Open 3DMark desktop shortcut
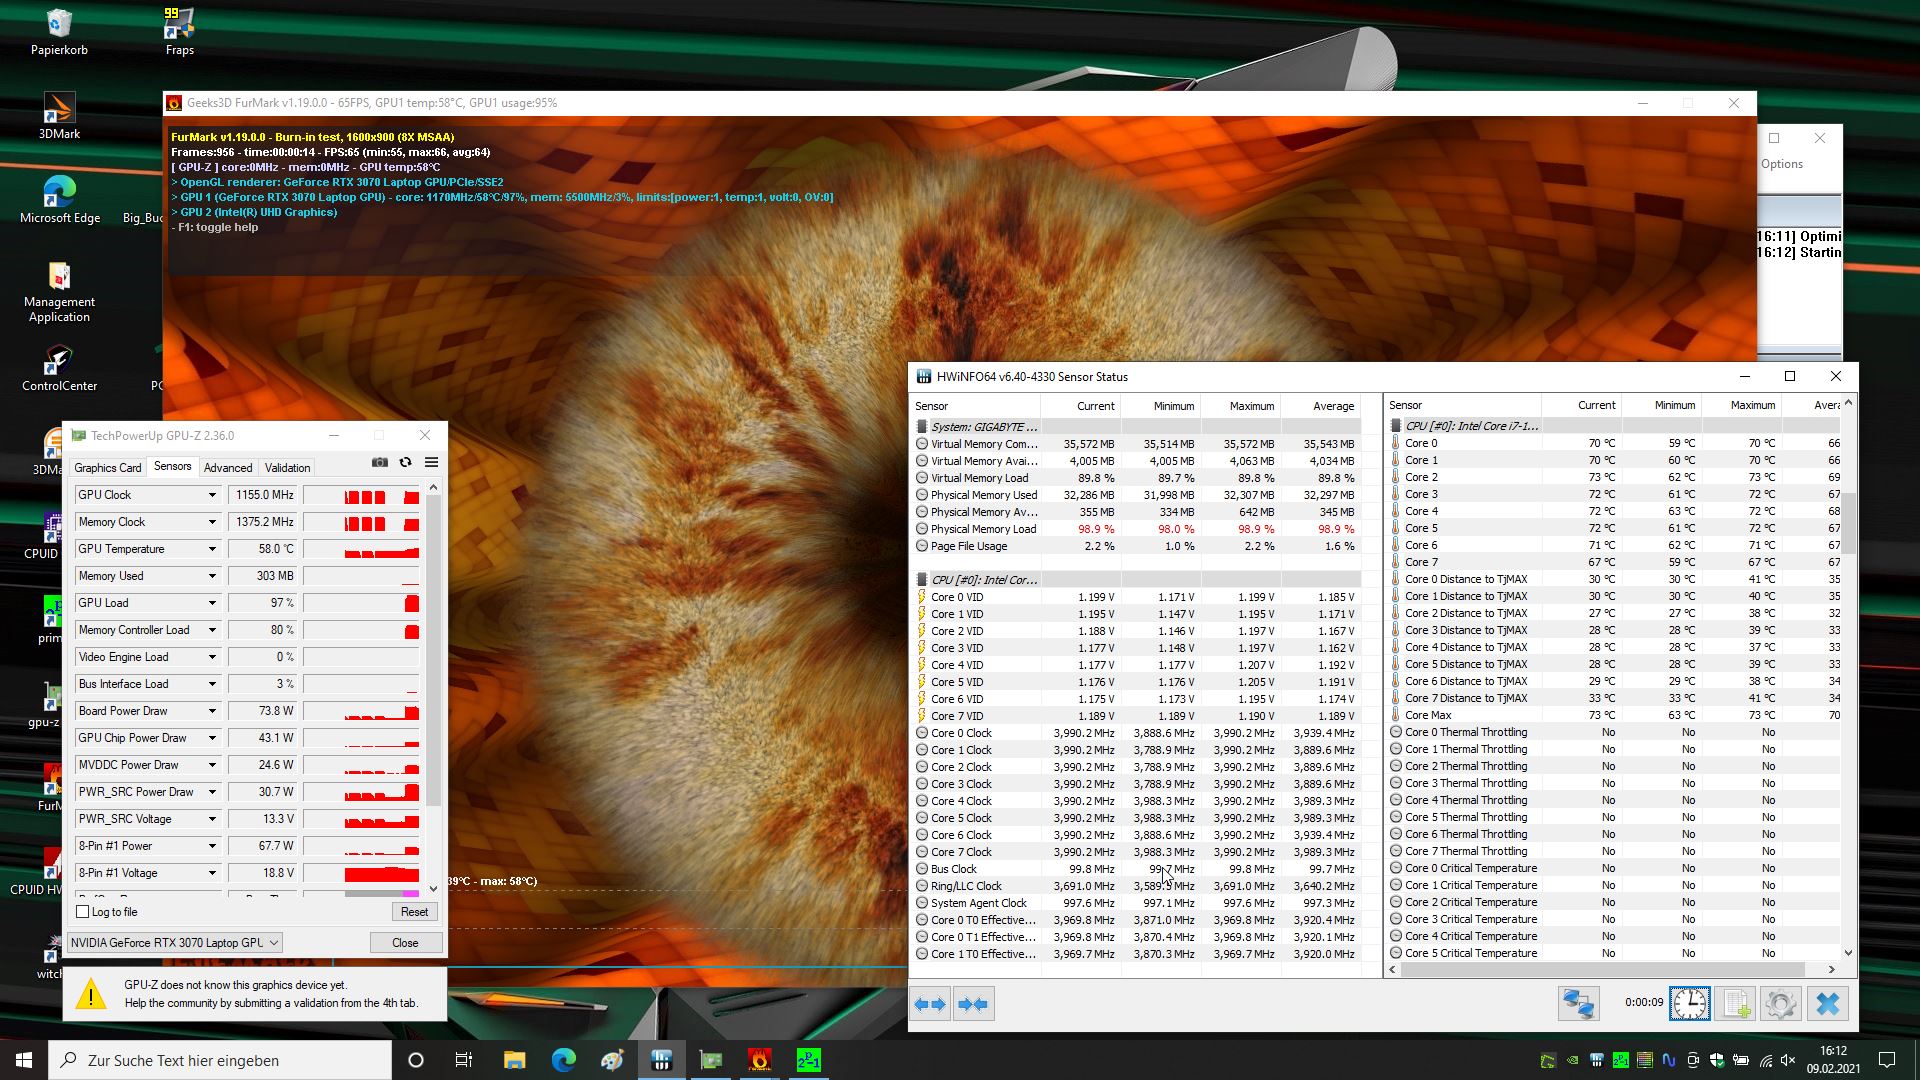Viewport: 1920px width, 1080px height. [x=59, y=116]
